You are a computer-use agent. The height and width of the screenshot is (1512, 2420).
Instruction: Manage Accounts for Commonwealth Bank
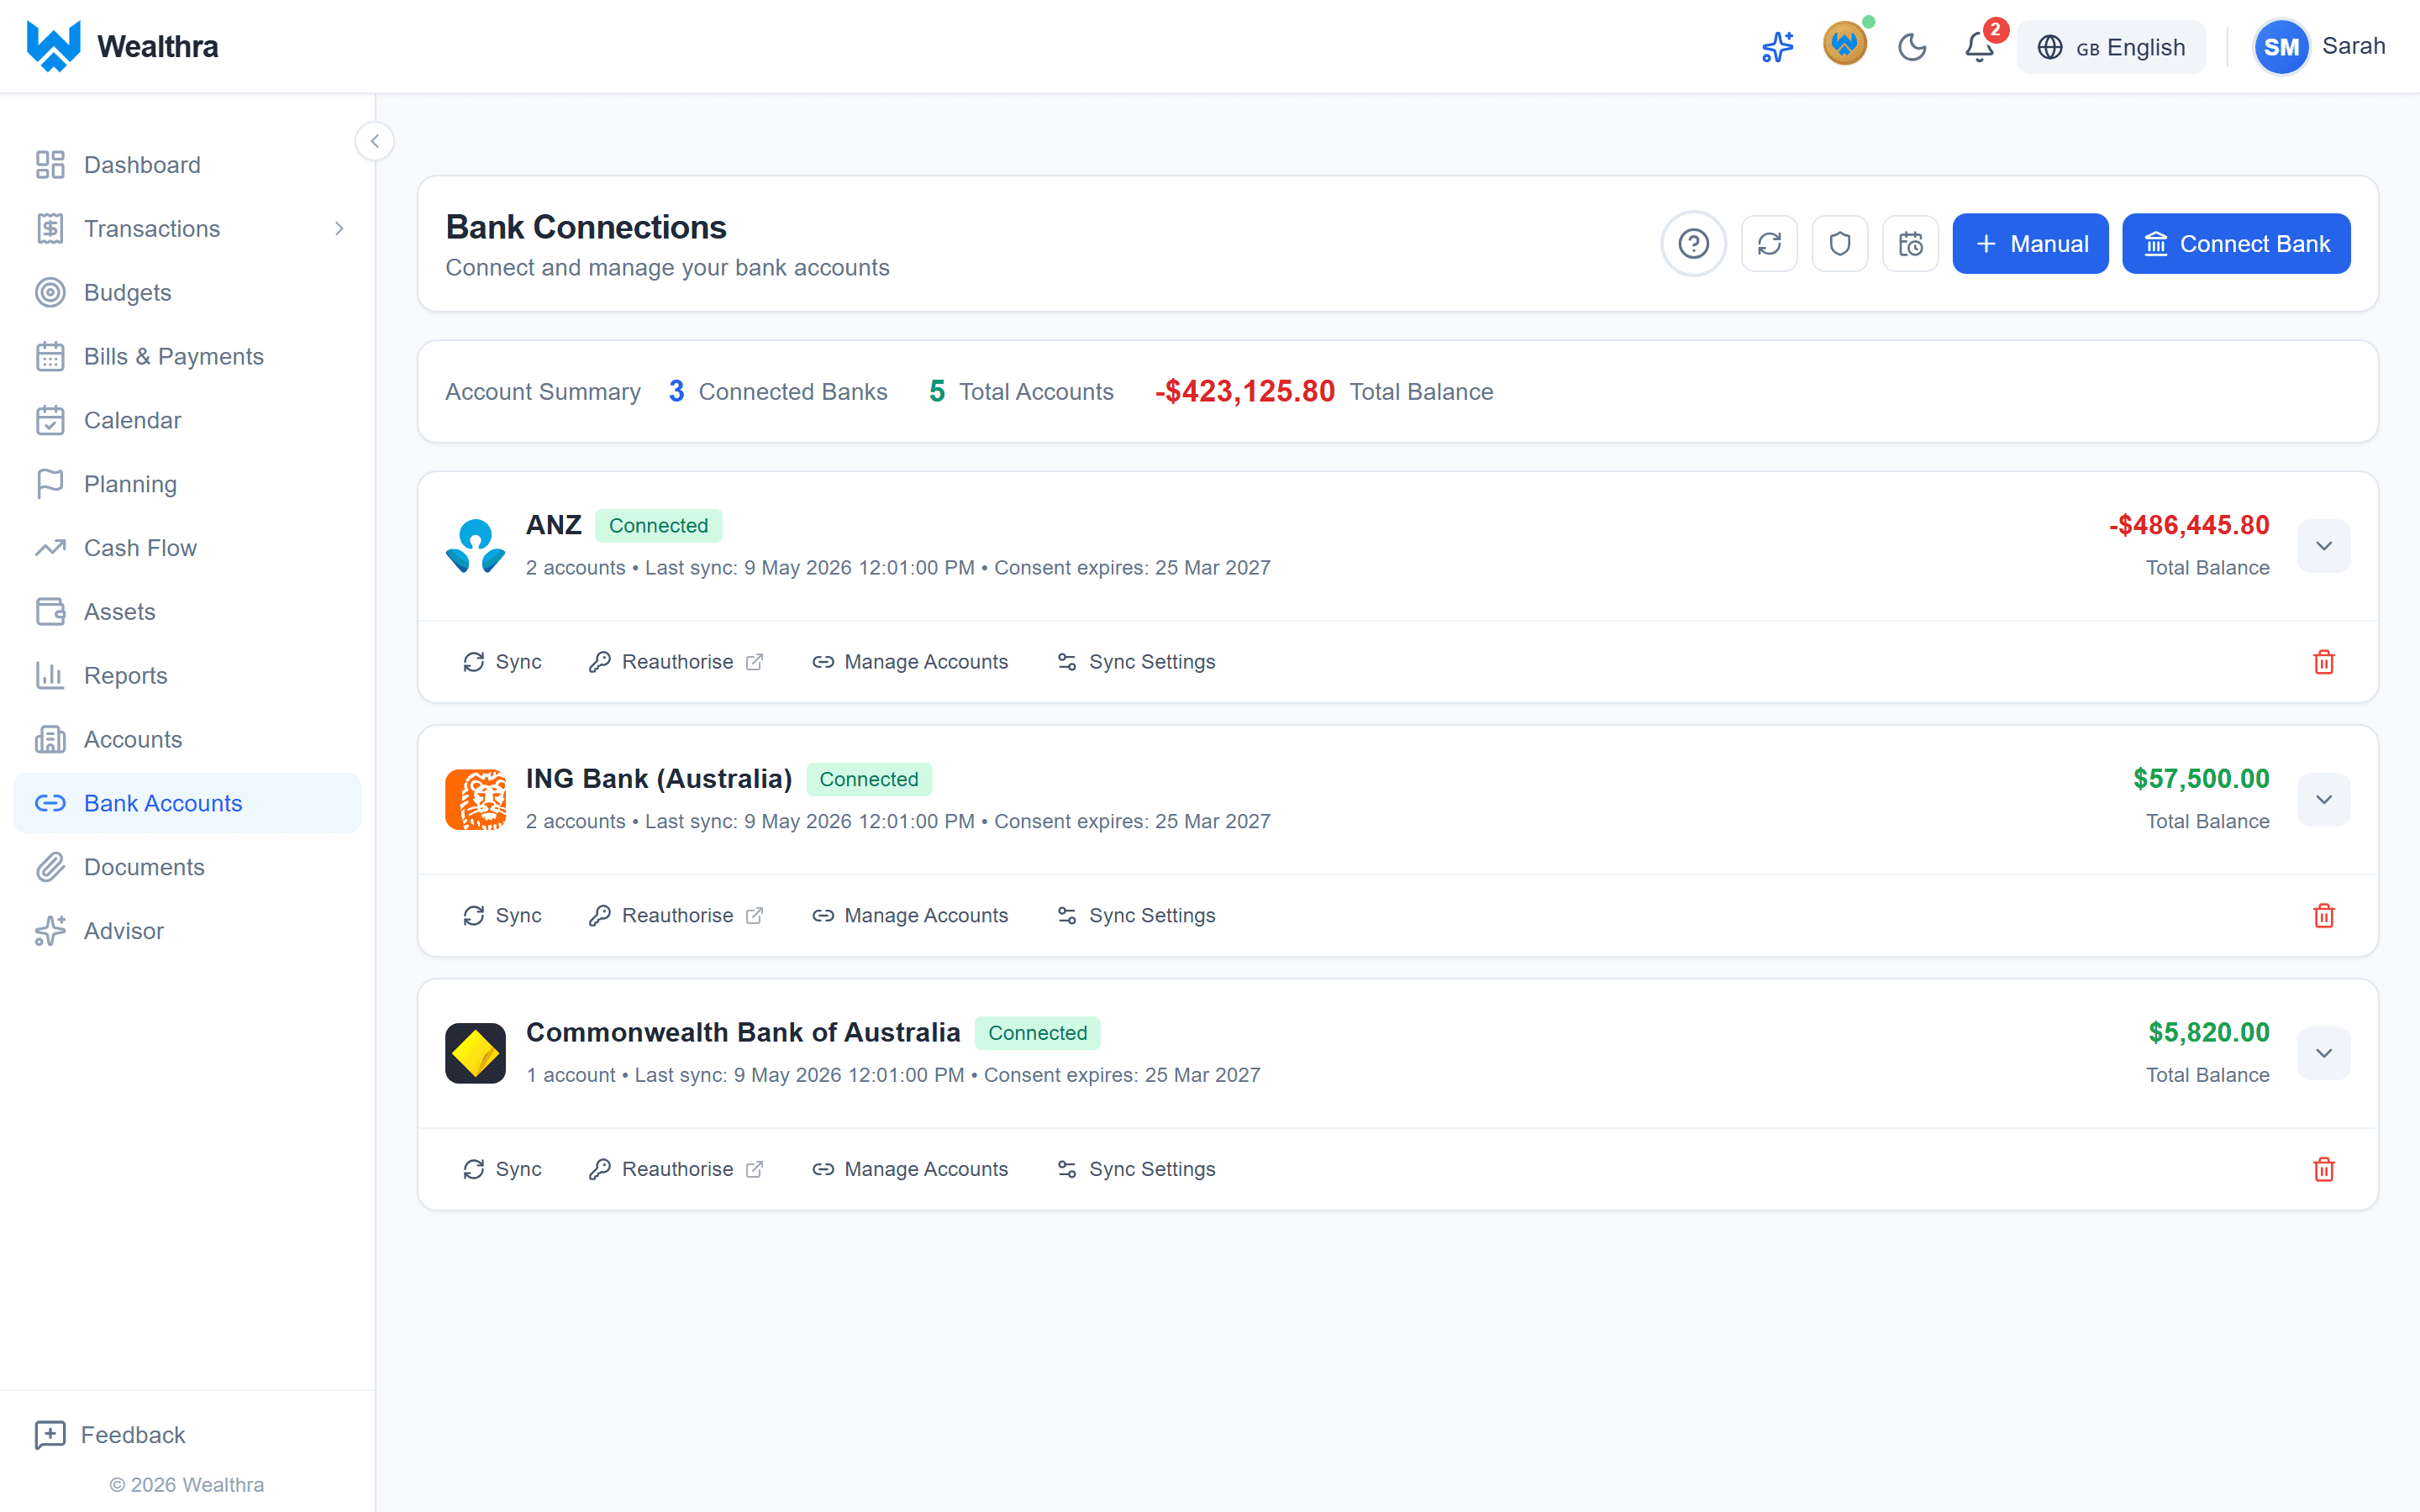pyautogui.click(x=910, y=1169)
